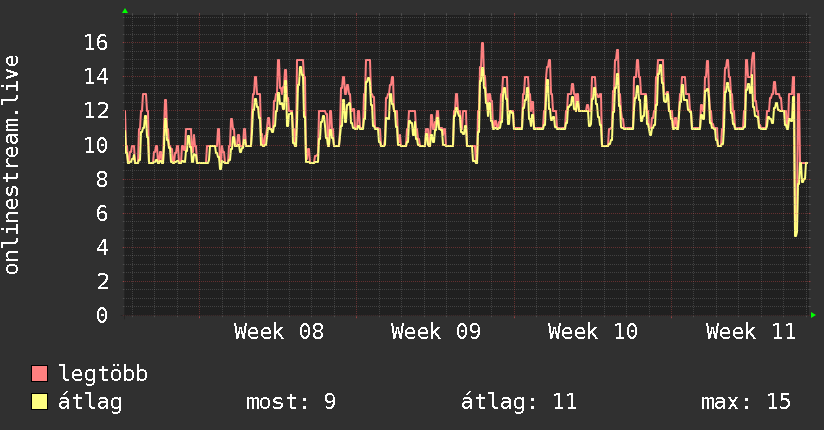Click the y-axis label 16
The image size is (824, 430).
[96, 43]
